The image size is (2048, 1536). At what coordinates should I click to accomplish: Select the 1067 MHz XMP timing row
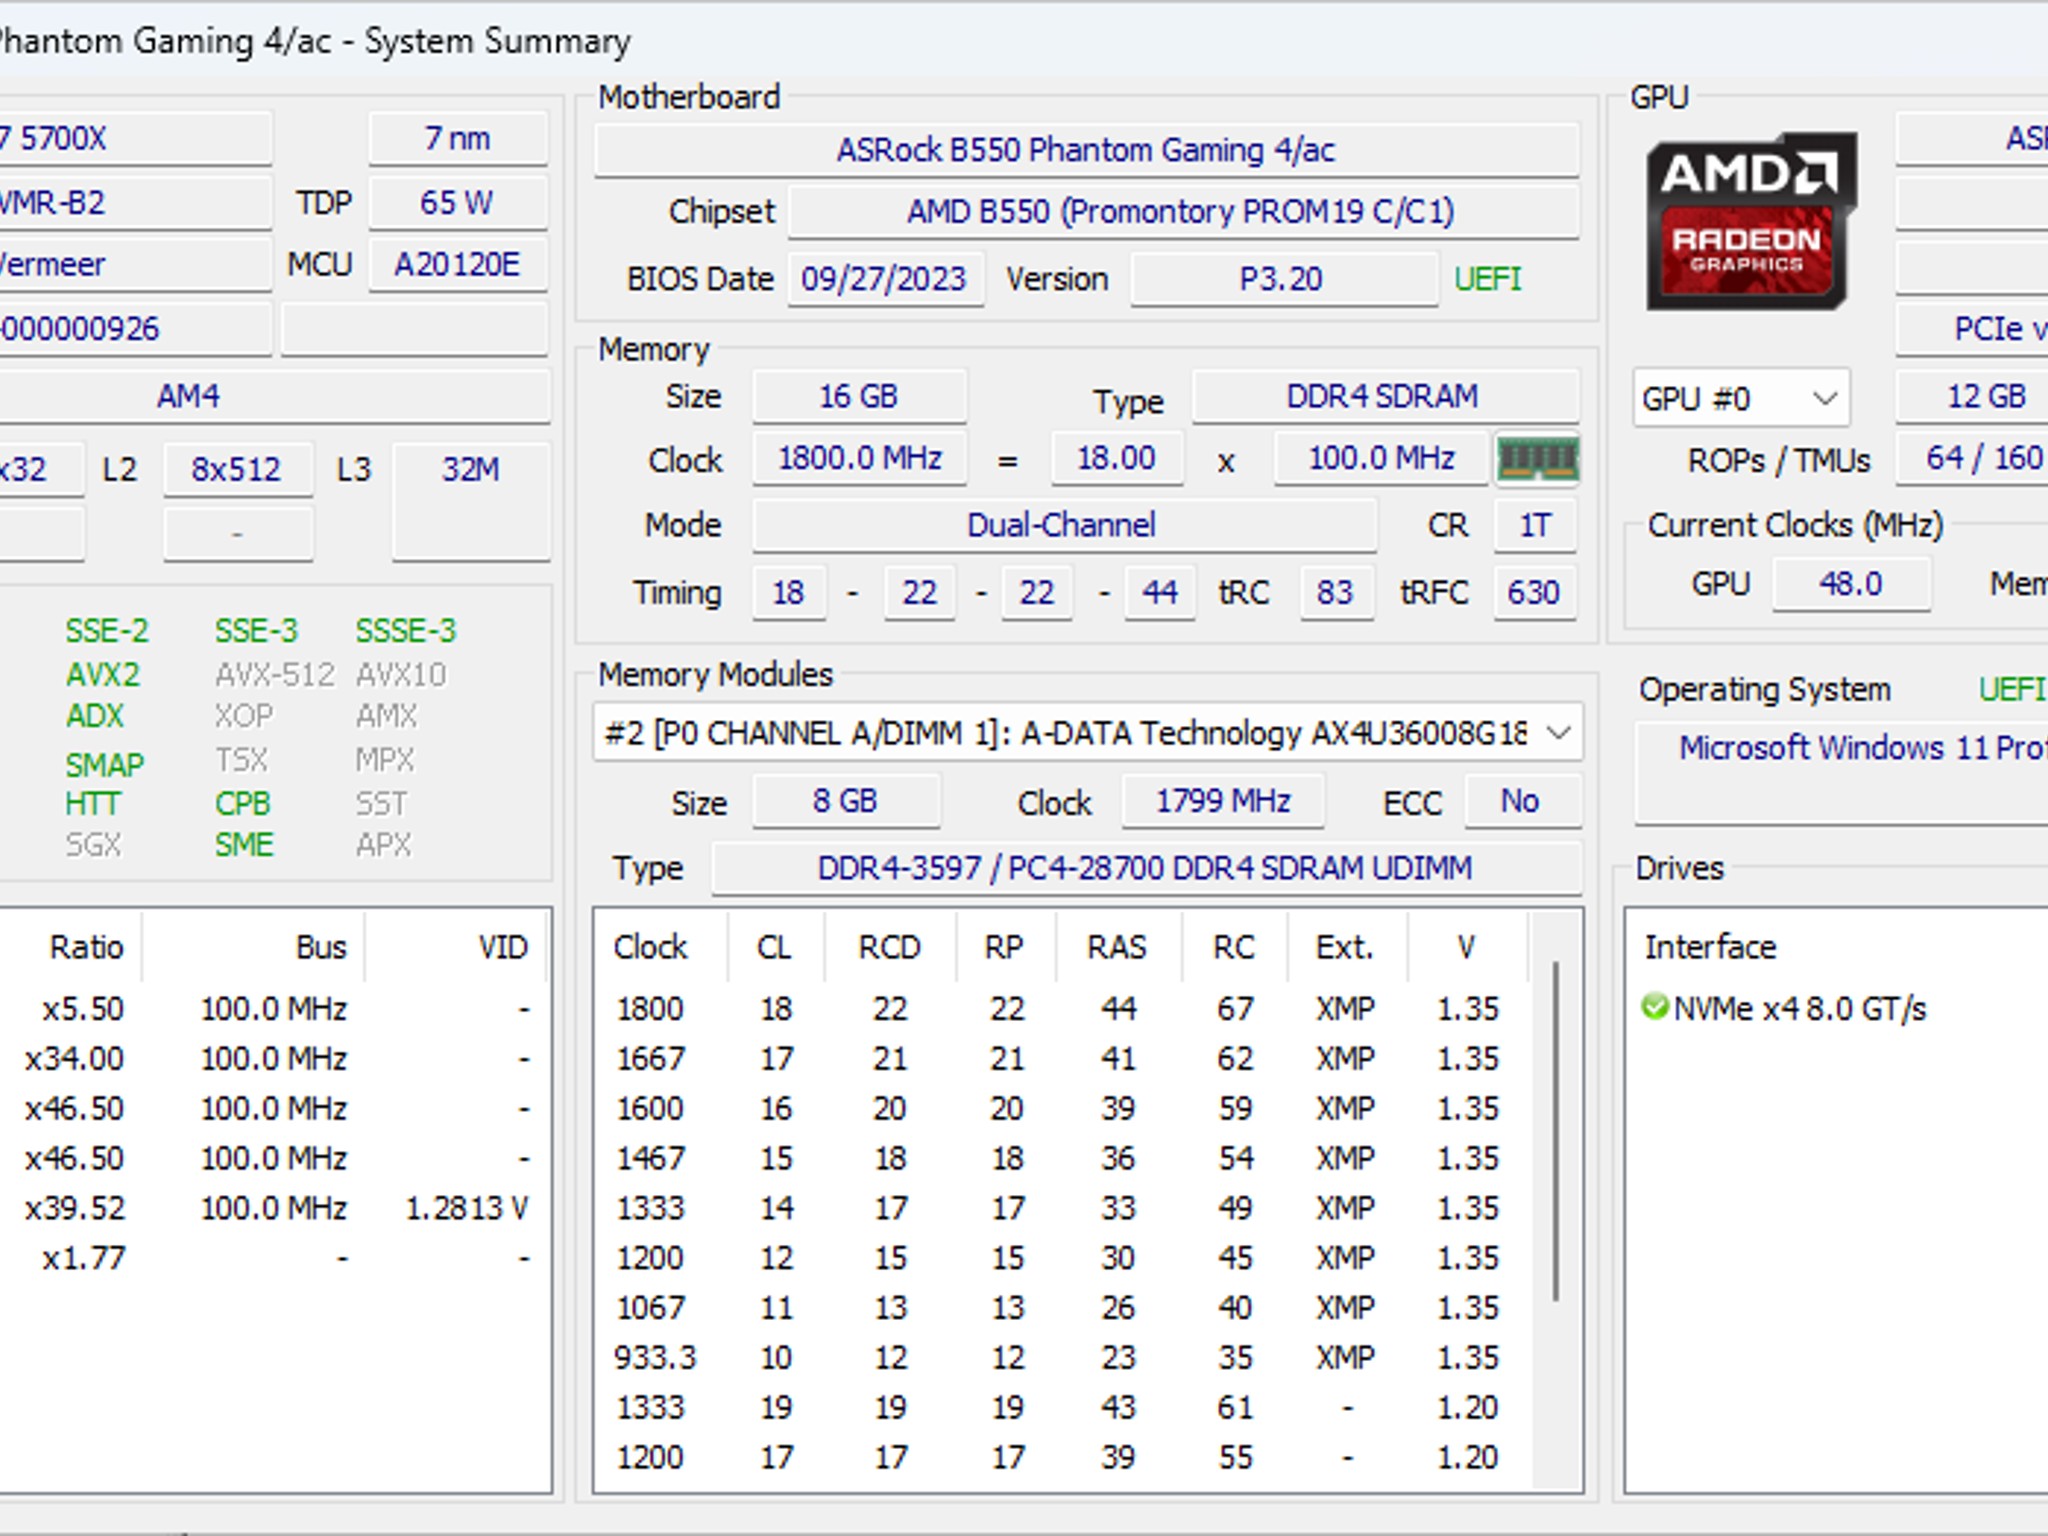tap(1062, 1307)
